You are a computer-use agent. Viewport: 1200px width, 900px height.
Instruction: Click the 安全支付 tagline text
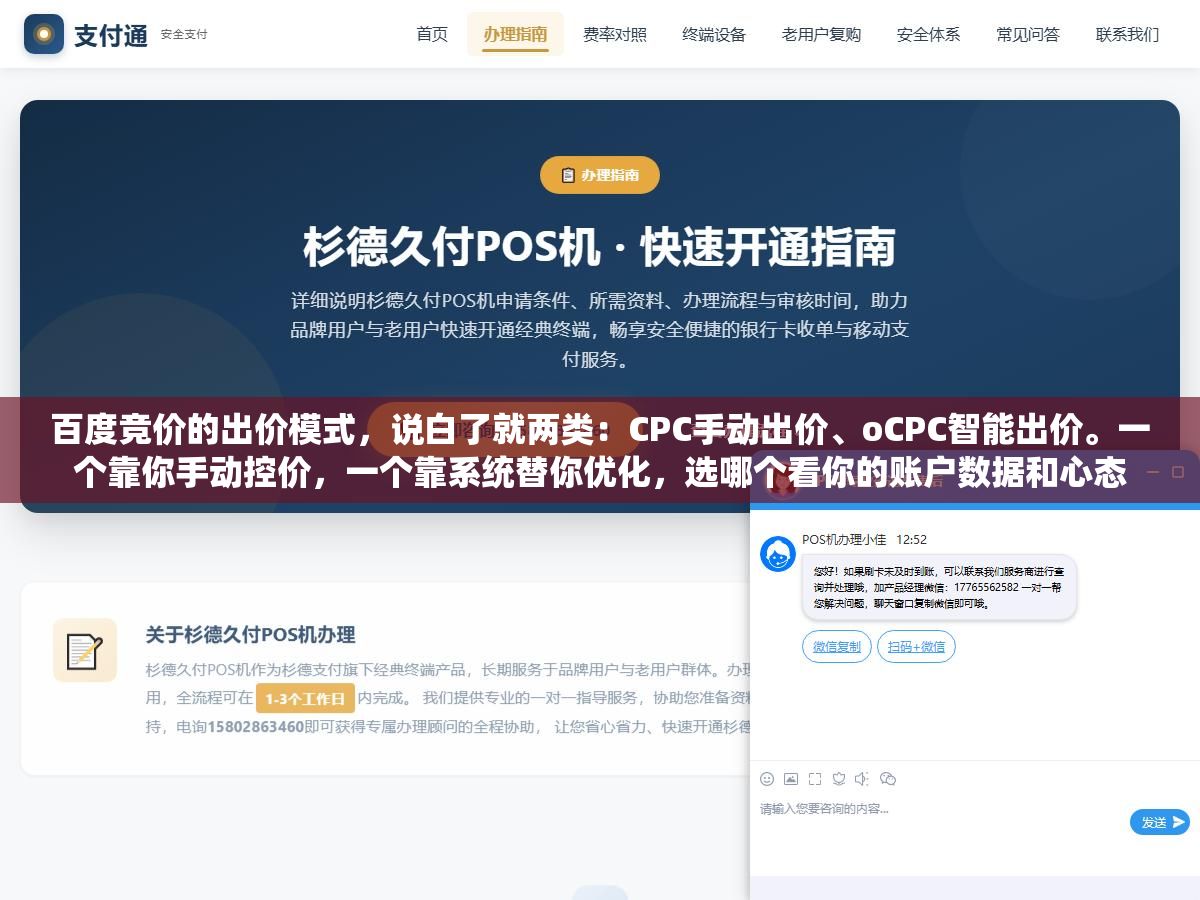[x=184, y=34]
